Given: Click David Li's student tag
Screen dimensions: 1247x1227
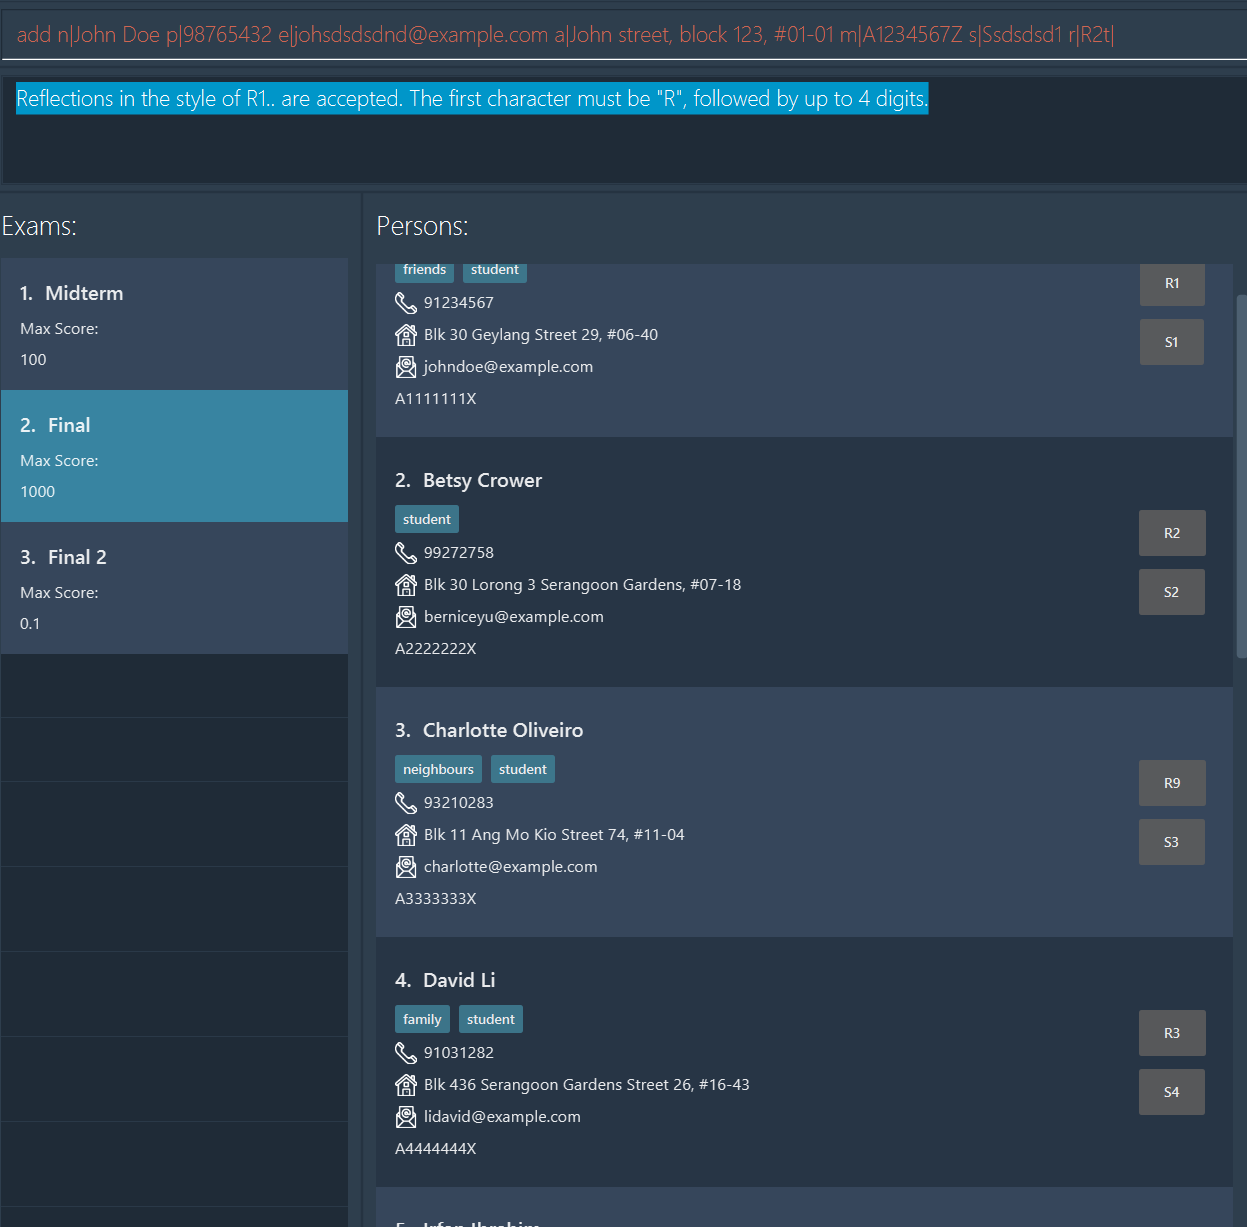Looking at the screenshot, I should pyautogui.click(x=491, y=1019).
